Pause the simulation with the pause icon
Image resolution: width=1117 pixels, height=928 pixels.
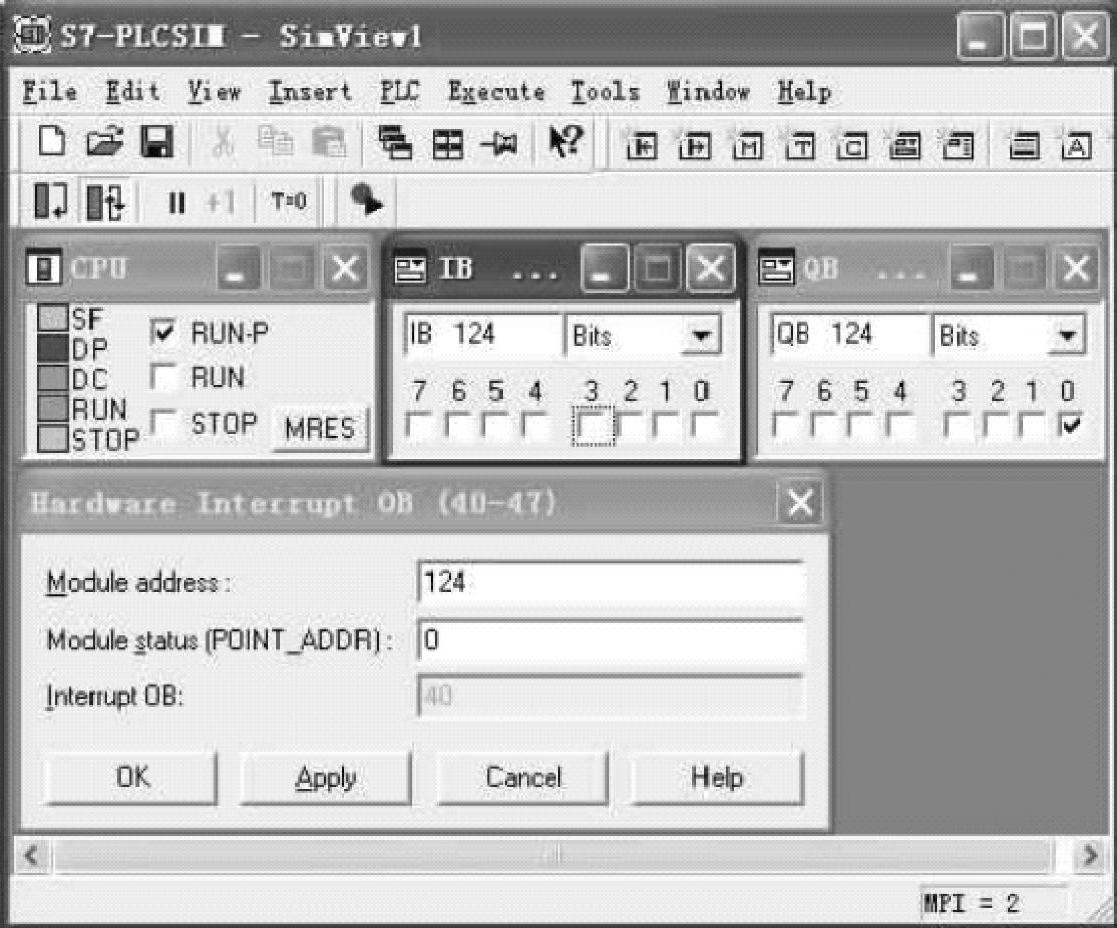(x=177, y=203)
